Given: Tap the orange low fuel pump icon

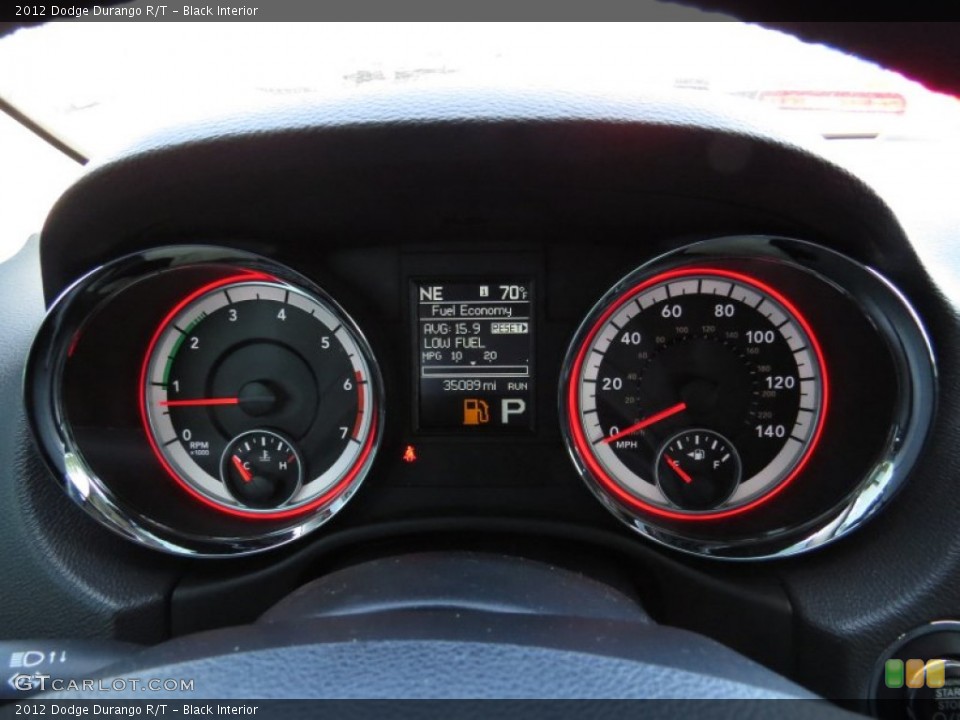Looking at the screenshot, I should pyautogui.click(x=476, y=411).
